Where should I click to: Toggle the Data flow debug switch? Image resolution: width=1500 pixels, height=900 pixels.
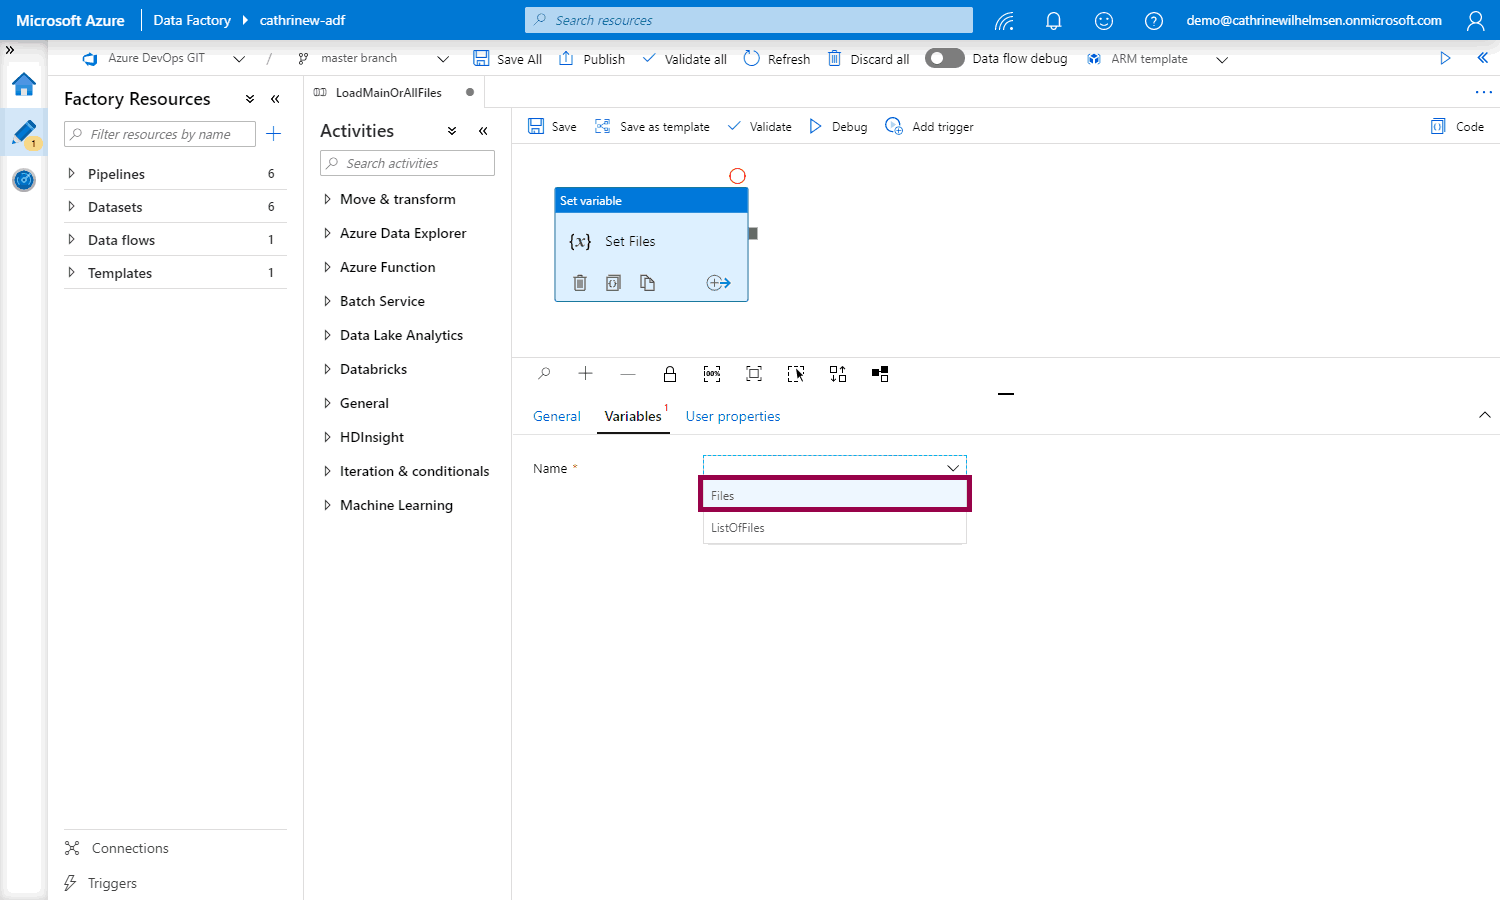(944, 59)
